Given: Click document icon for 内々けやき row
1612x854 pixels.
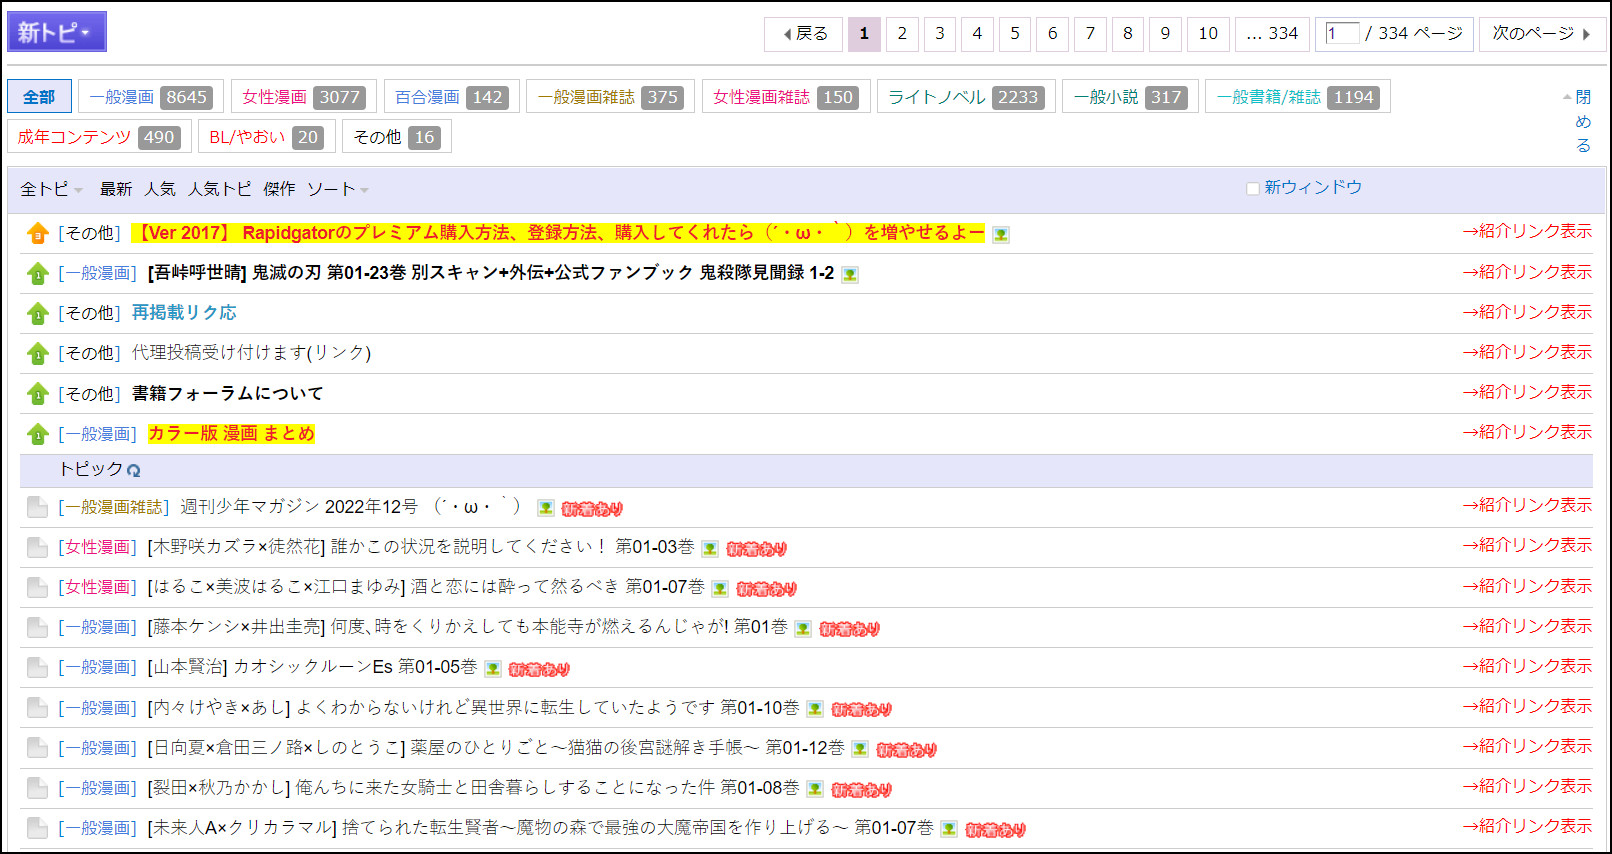Looking at the screenshot, I should click(37, 708).
